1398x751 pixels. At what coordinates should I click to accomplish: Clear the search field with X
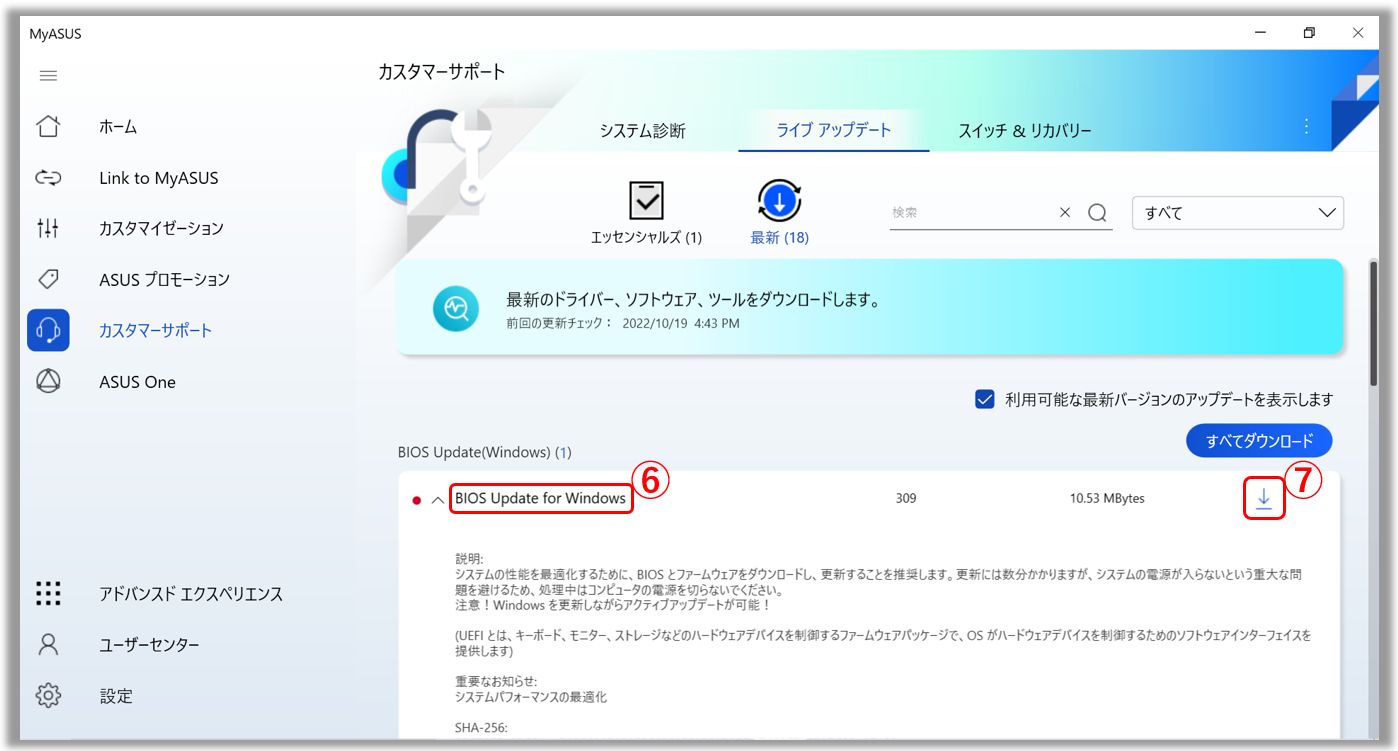pyautogui.click(x=1065, y=213)
